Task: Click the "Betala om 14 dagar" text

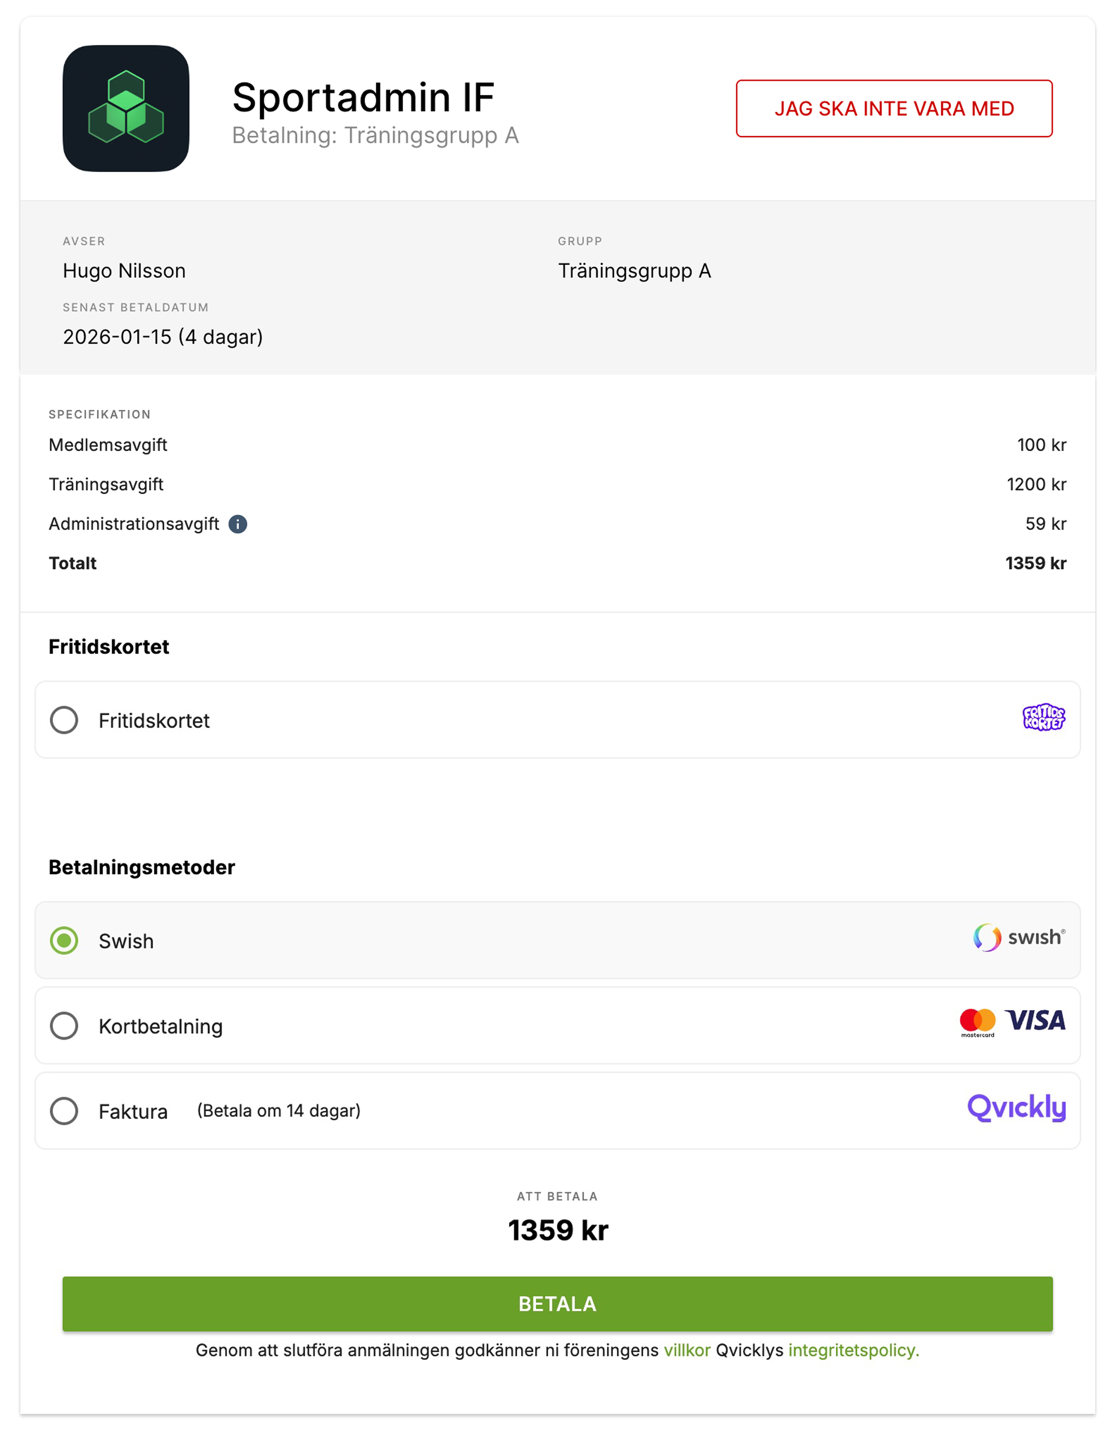Action: 279,1111
